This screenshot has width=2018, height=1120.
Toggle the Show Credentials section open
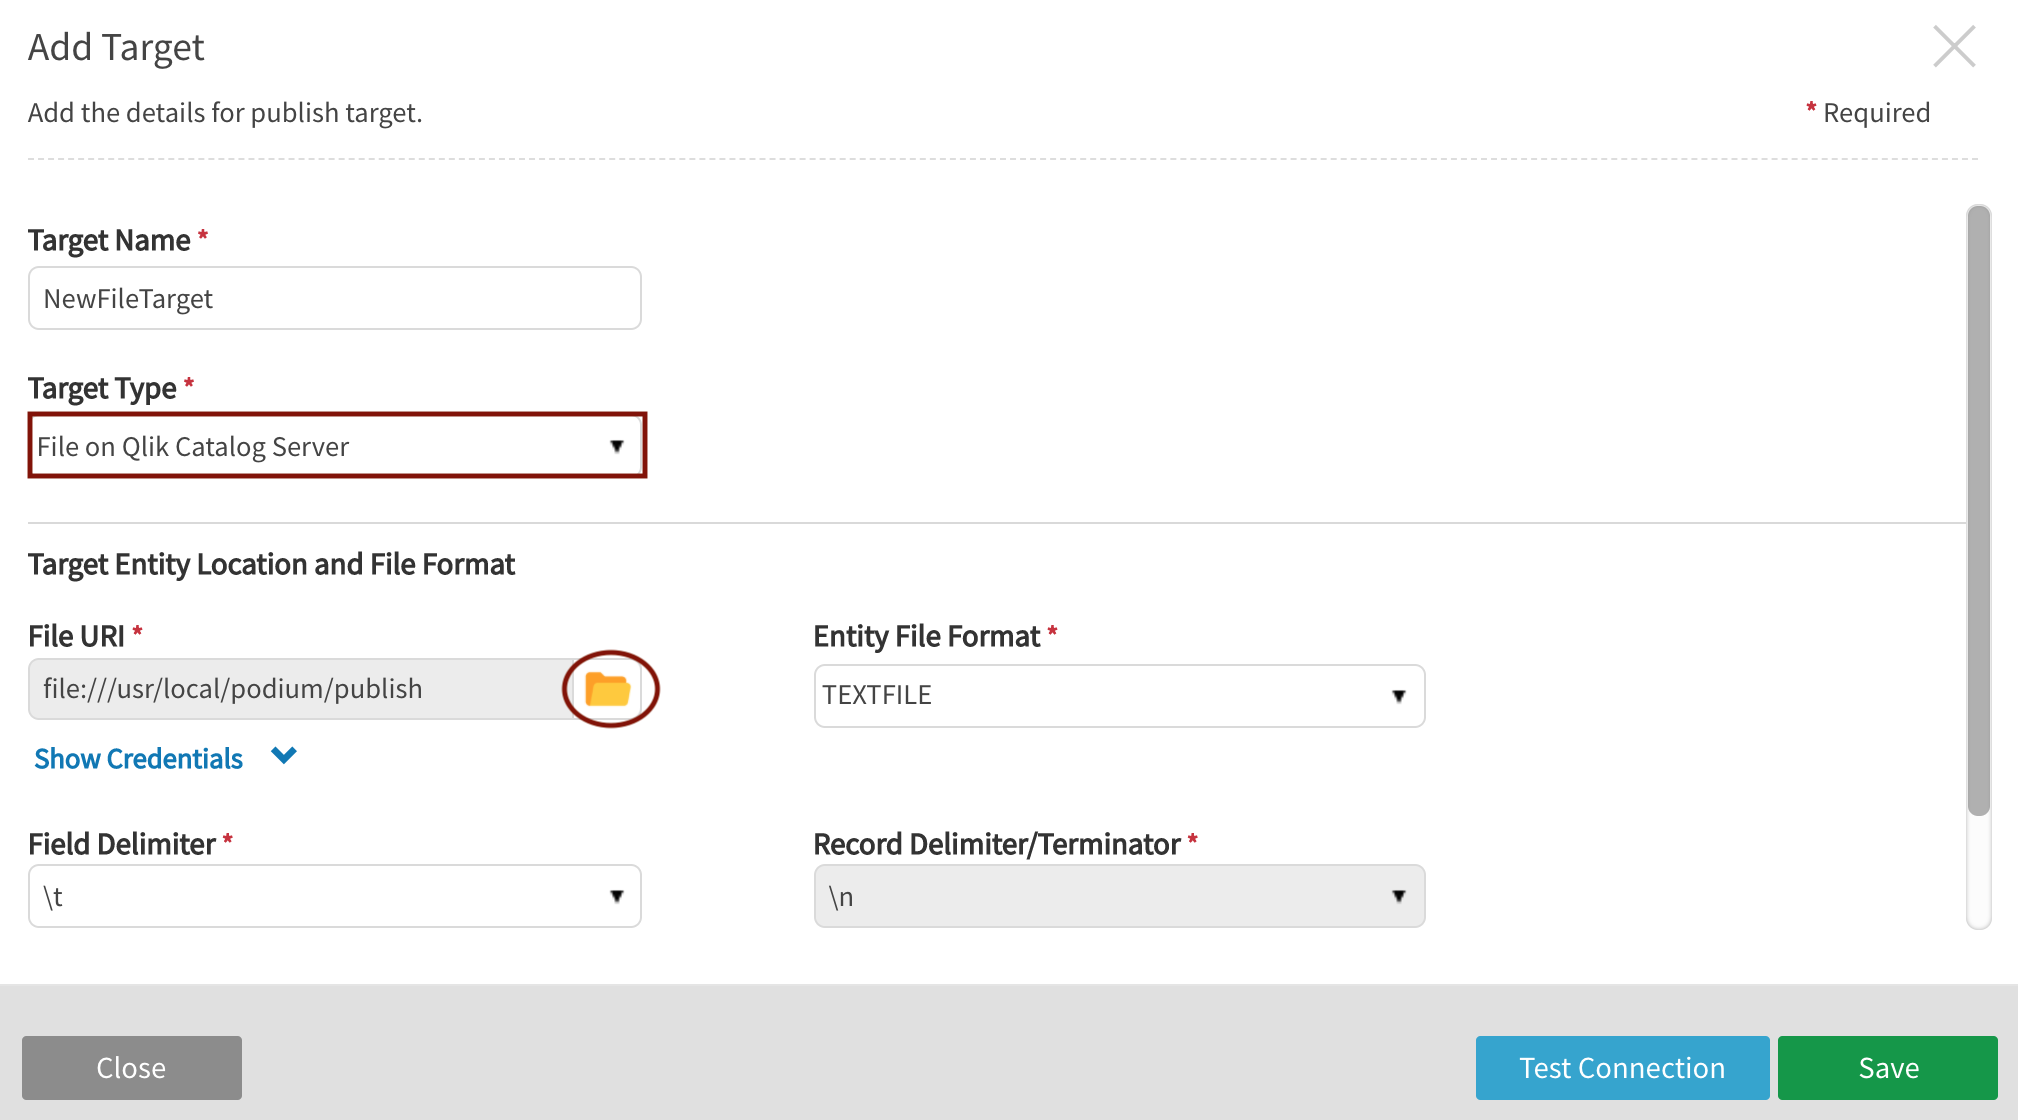[166, 756]
